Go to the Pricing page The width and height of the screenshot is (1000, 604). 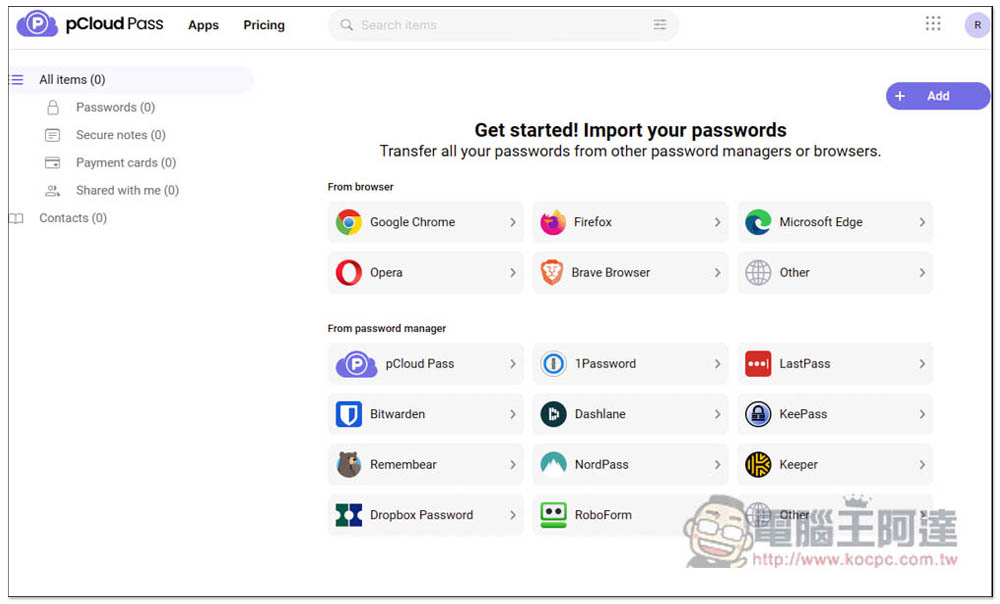tap(264, 25)
